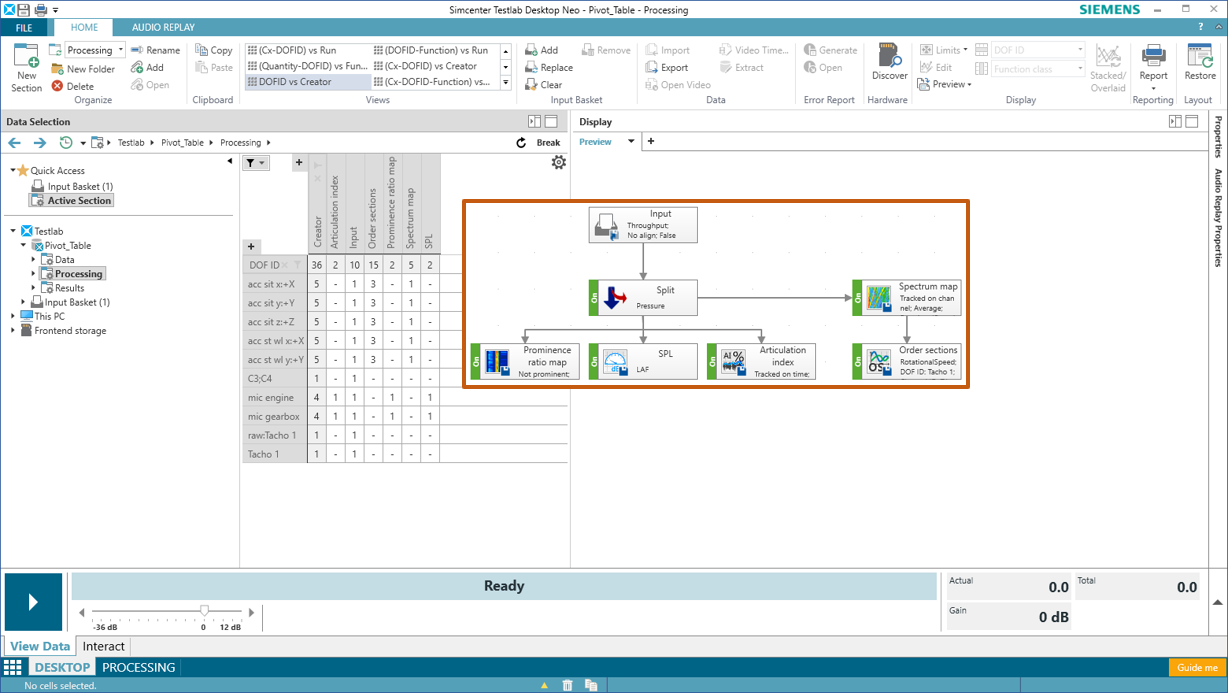
Task: Adjust the gain volume slider
Action: (x=204, y=611)
